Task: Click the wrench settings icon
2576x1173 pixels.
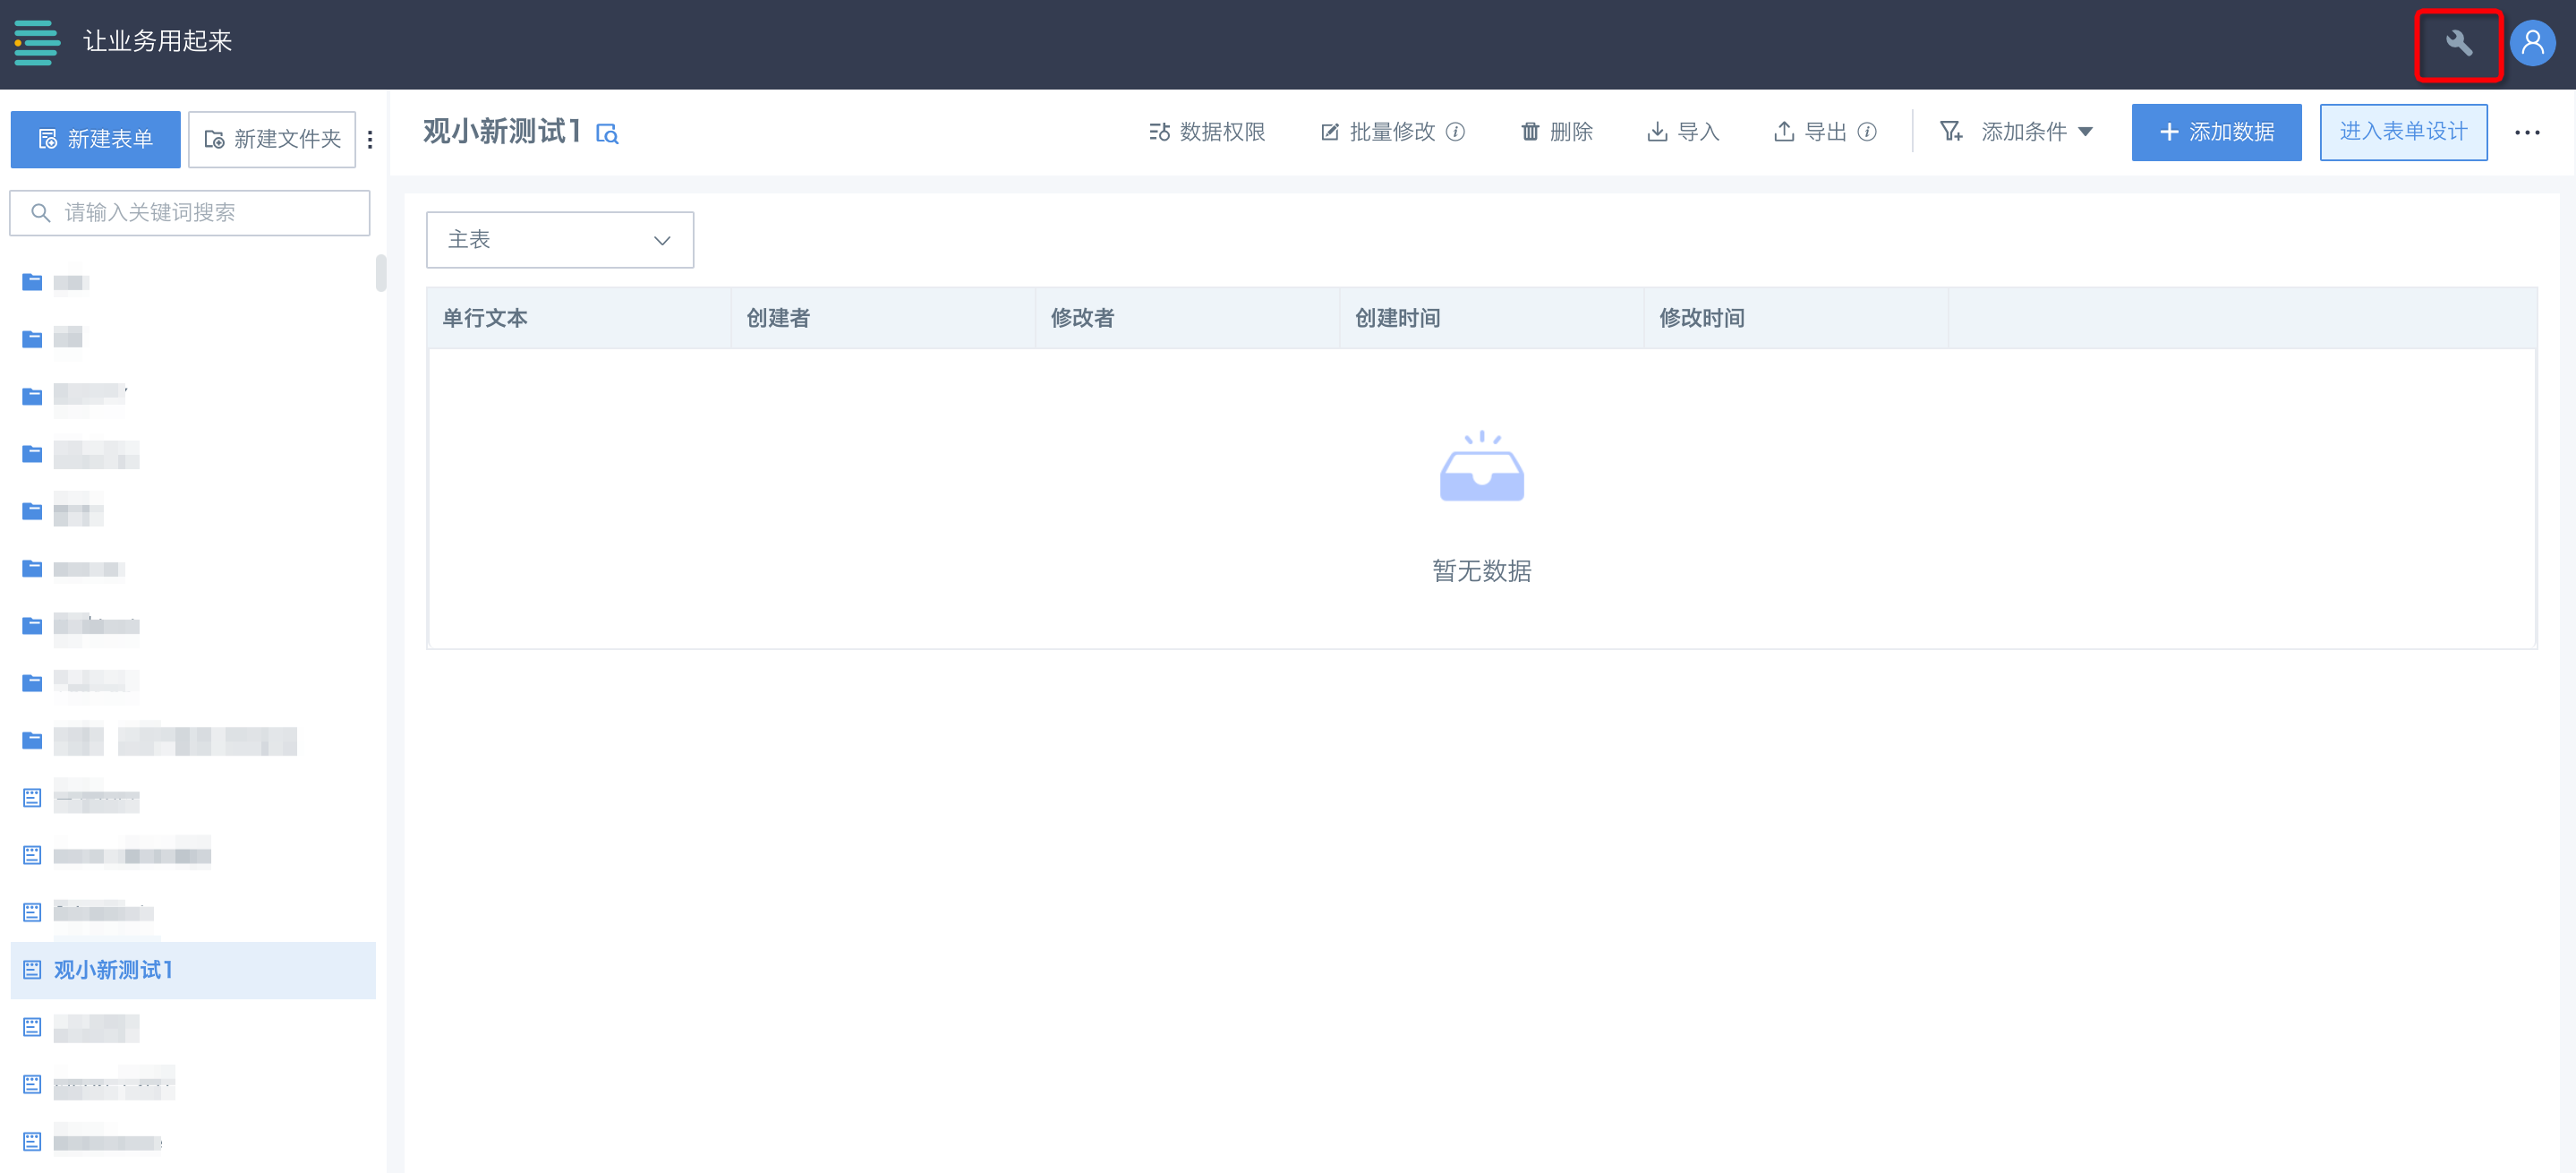Action: pos(2458,44)
